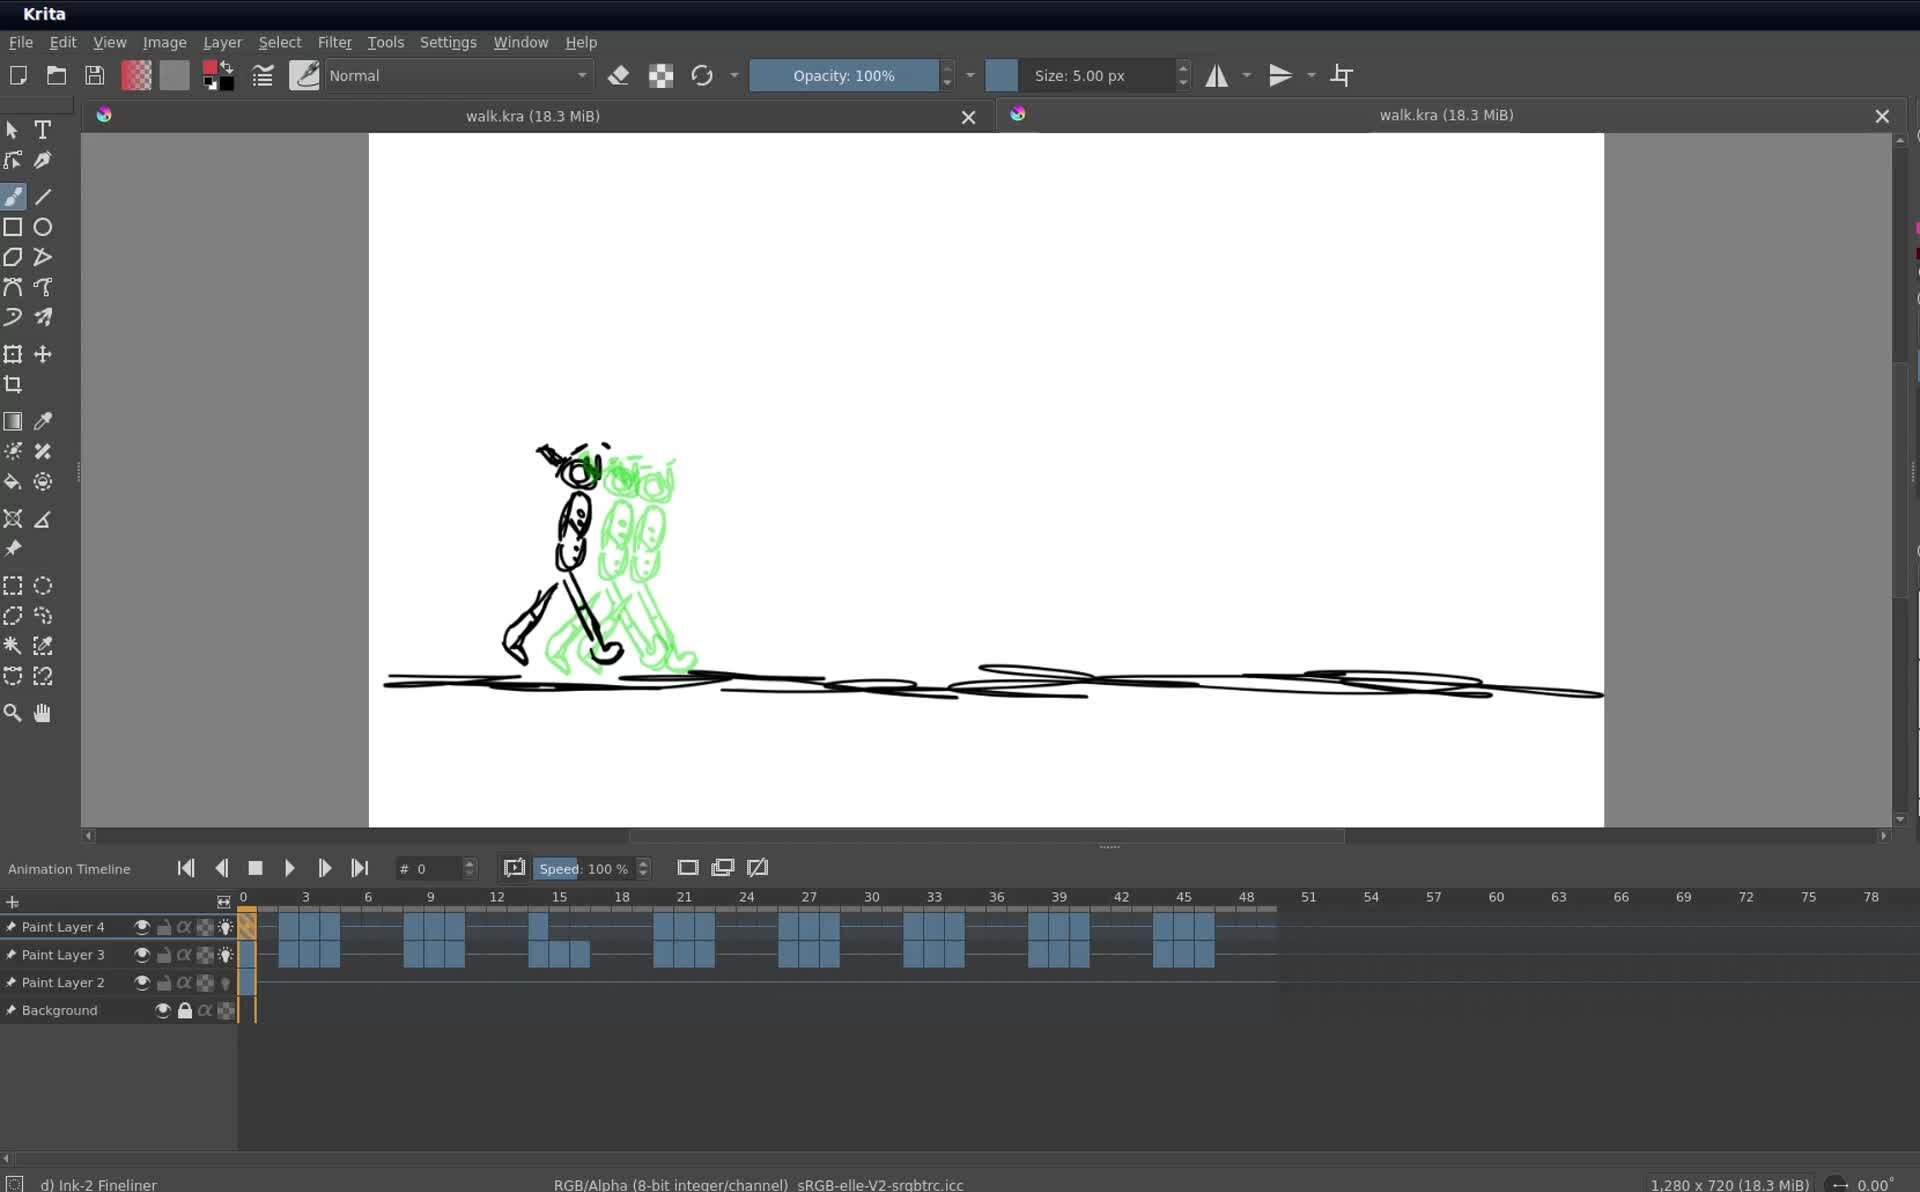The width and height of the screenshot is (1920, 1192).
Task: Jump to the first frame
Action: pos(186,868)
